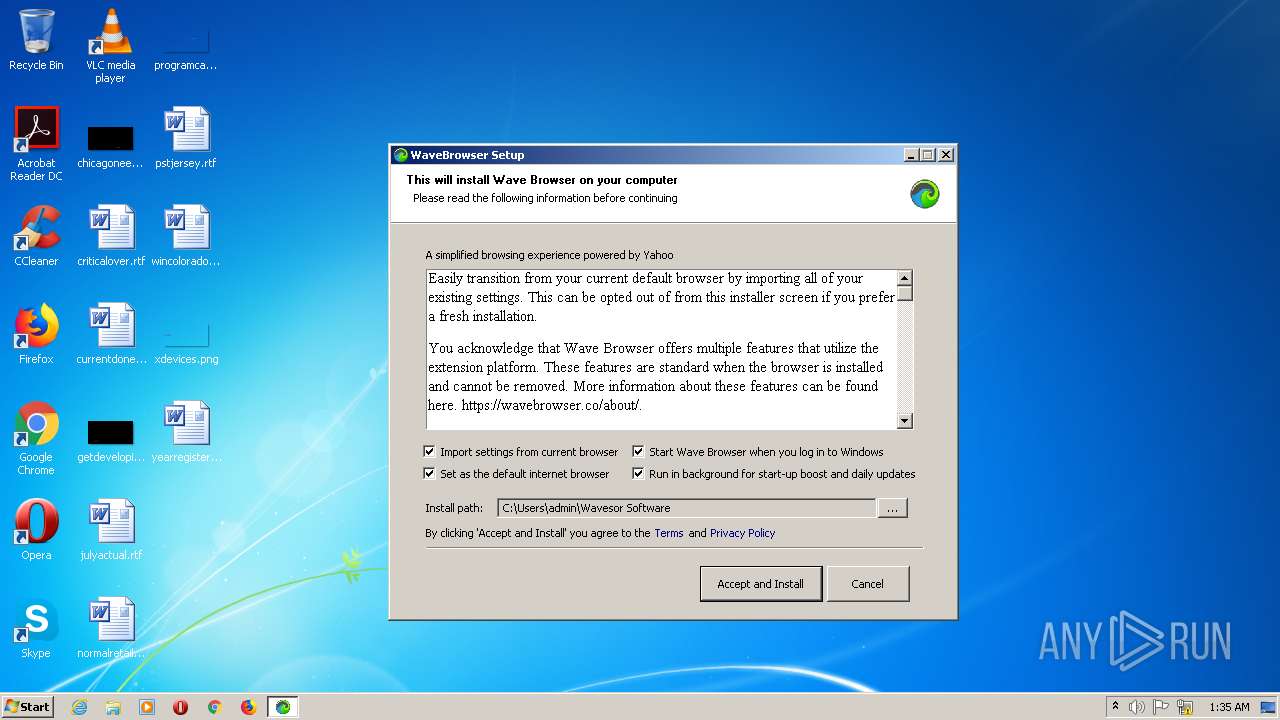
Task: Open the Action Center flag icon
Action: (x=1161, y=707)
